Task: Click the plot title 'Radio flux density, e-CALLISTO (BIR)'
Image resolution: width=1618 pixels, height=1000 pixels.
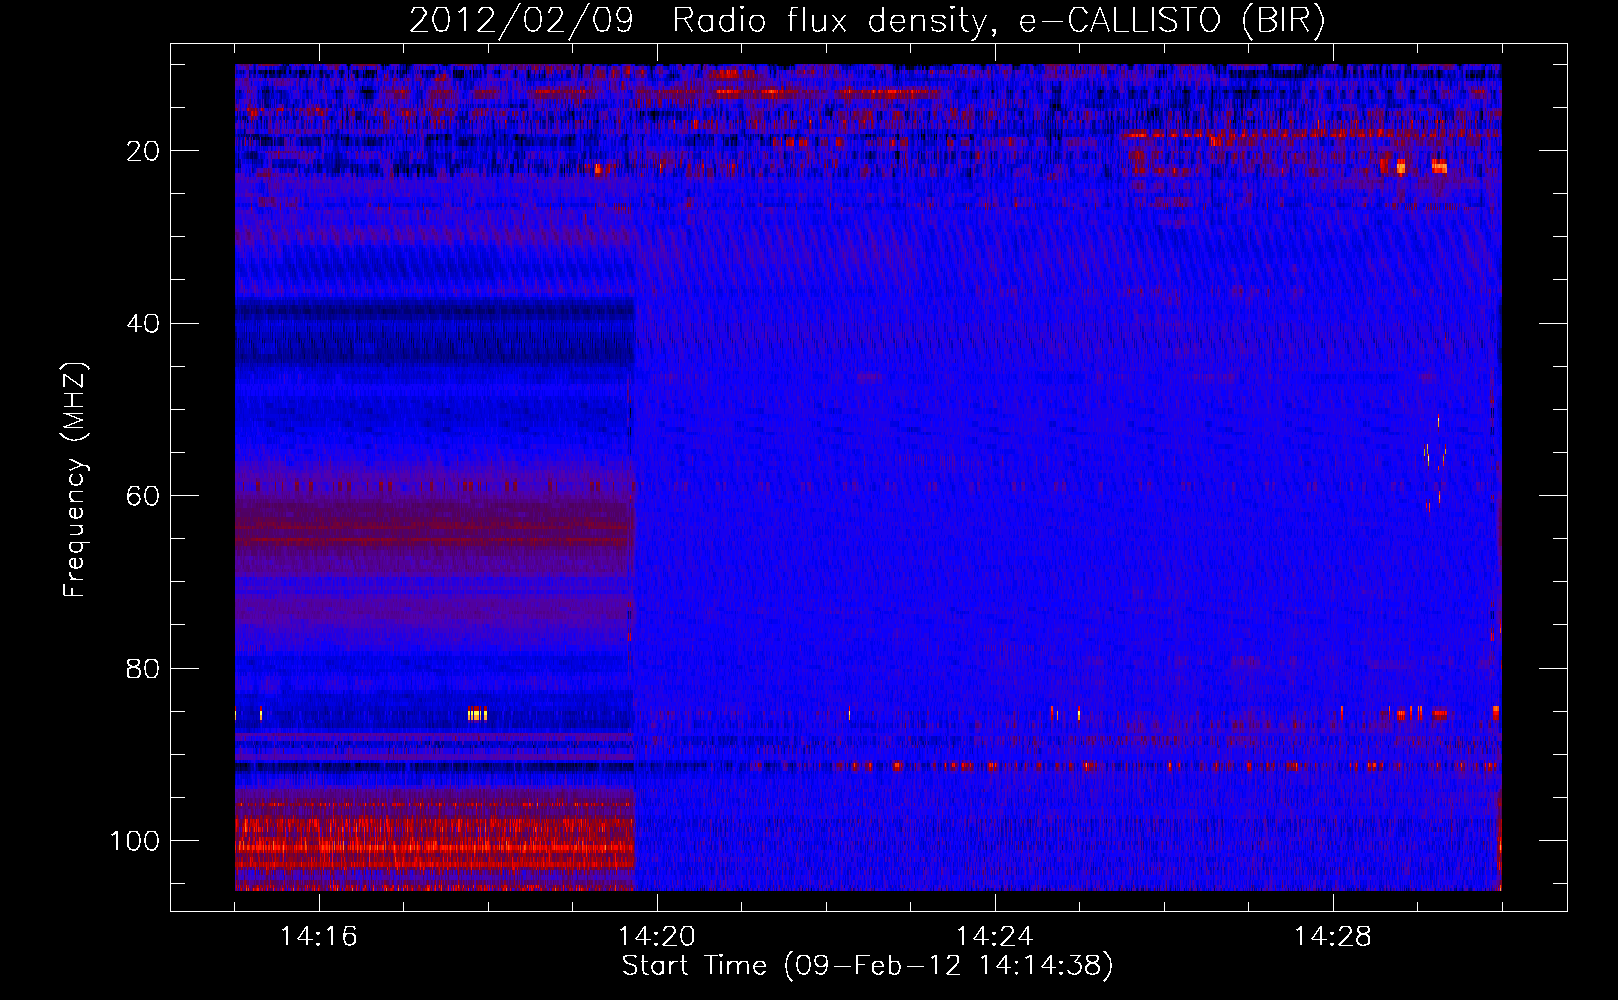Action: point(998,21)
